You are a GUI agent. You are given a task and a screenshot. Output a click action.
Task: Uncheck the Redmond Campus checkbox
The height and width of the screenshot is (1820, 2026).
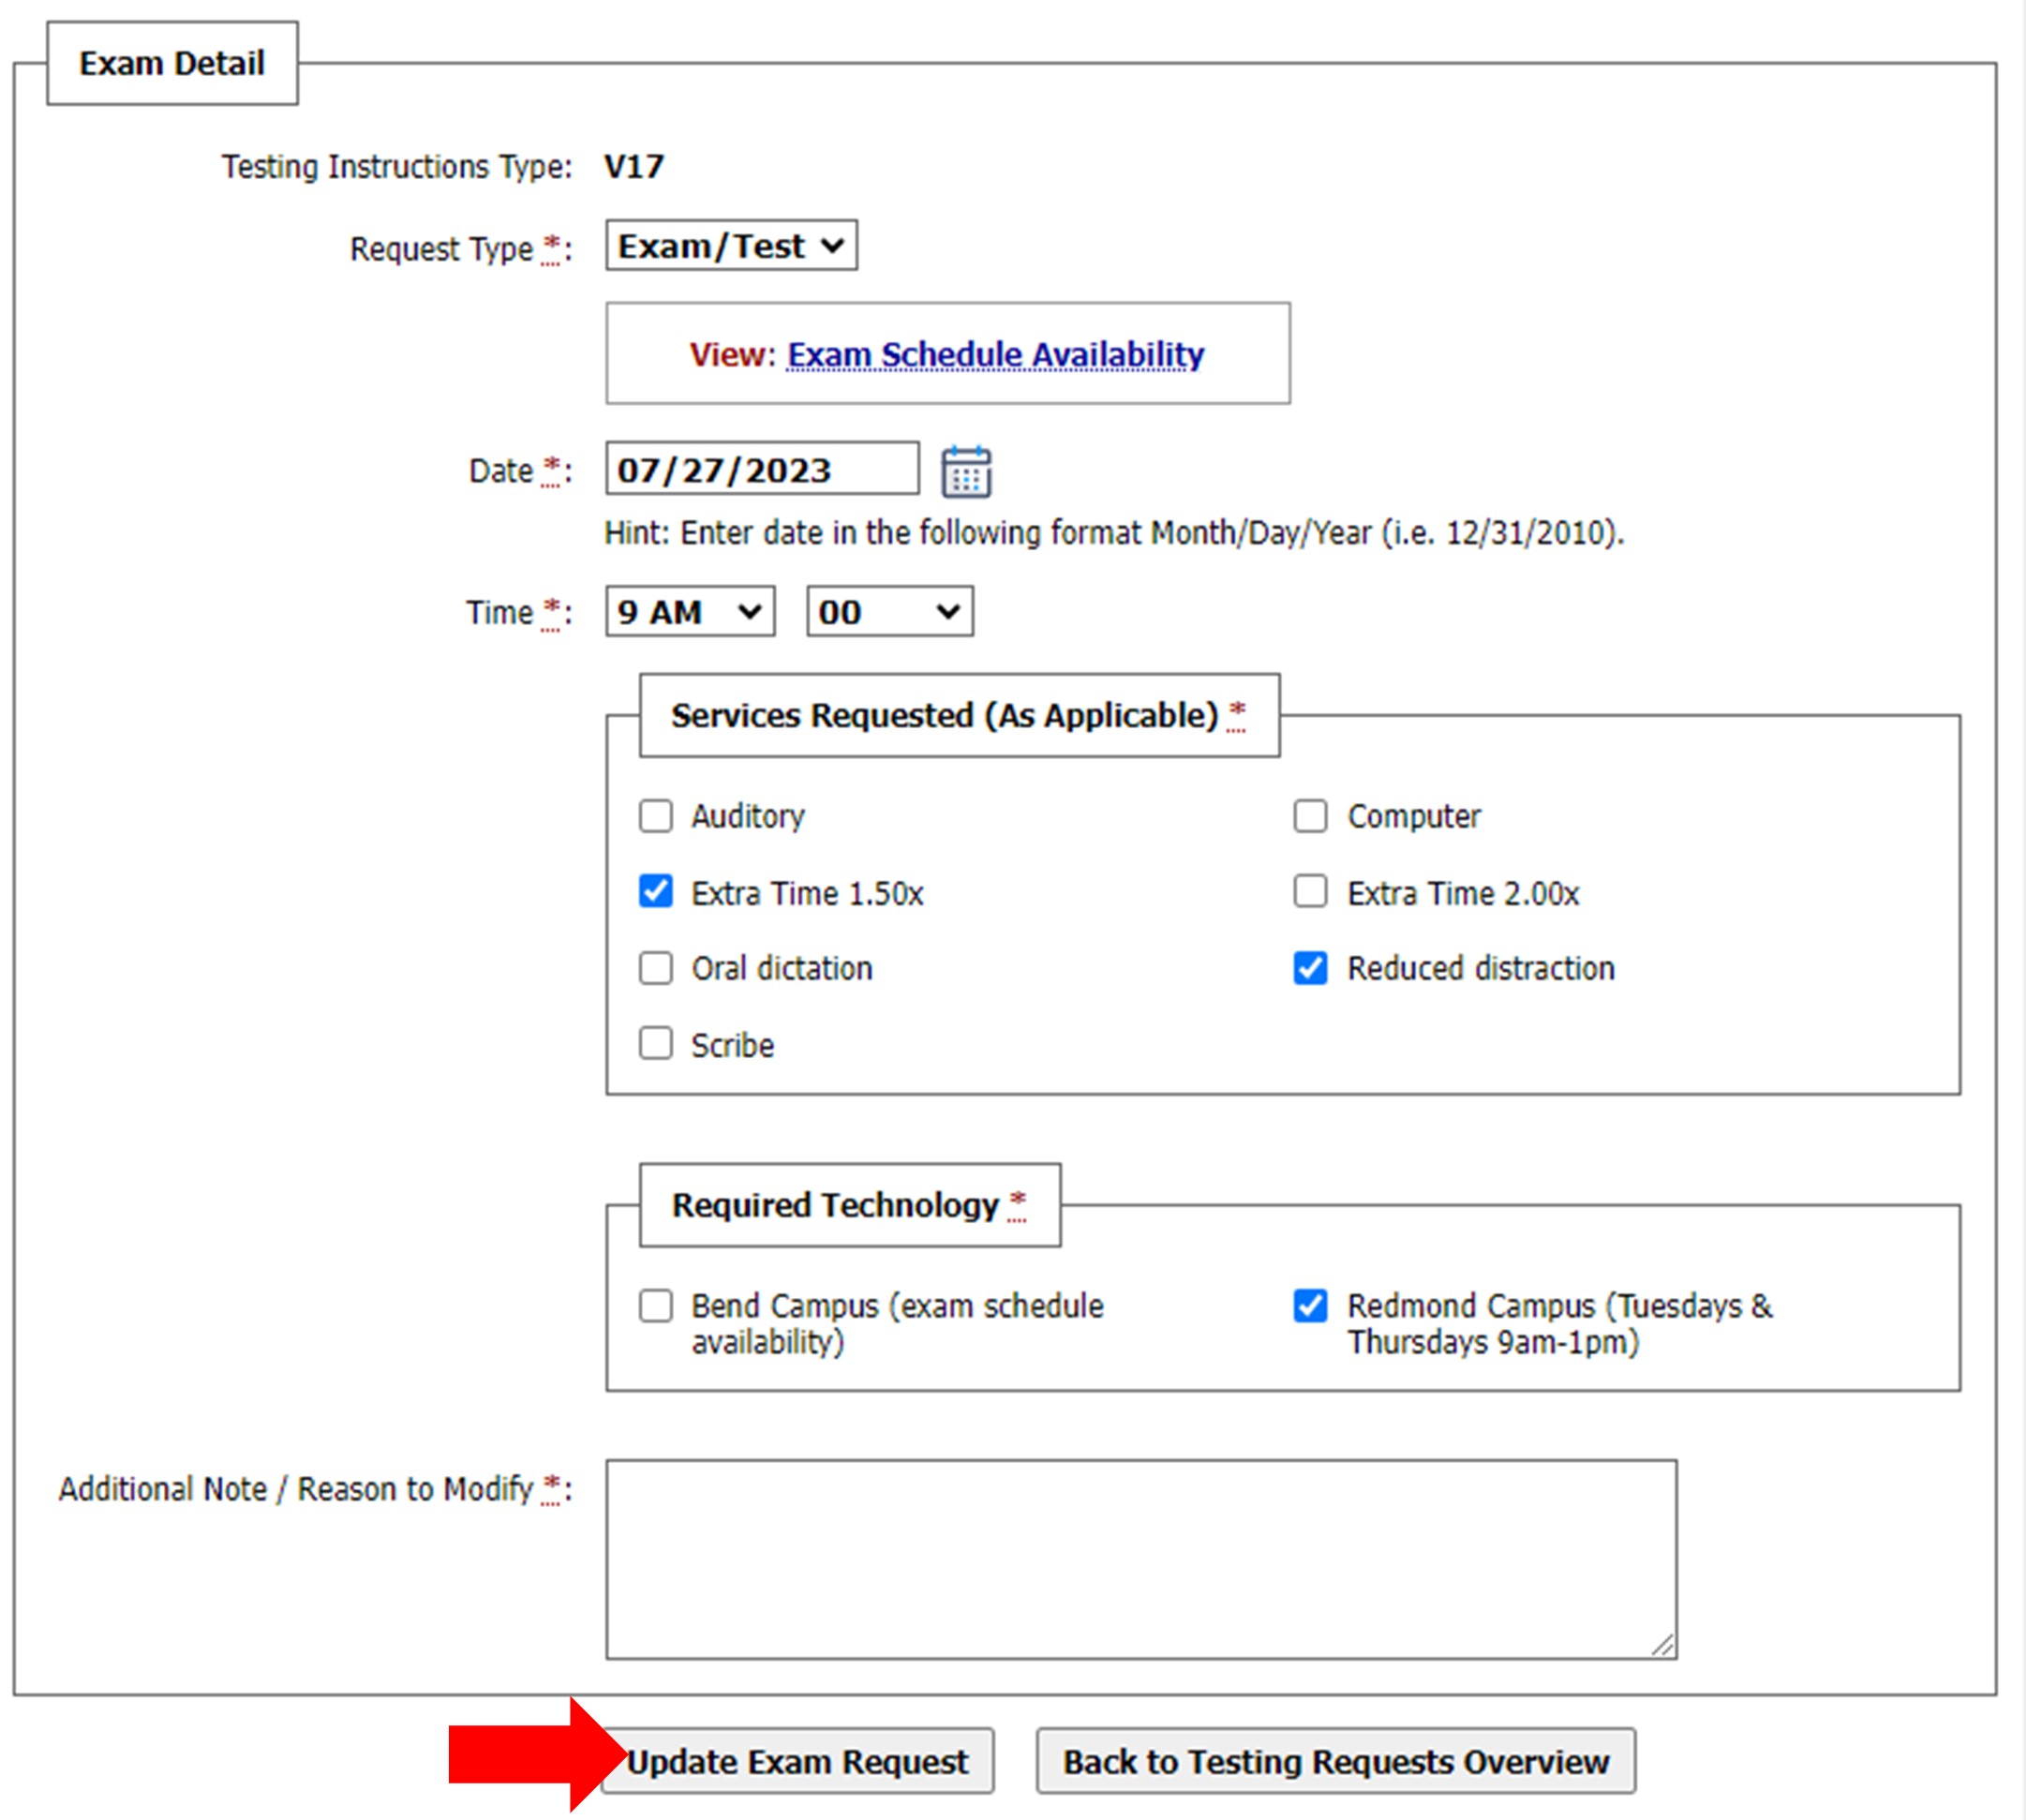1310,1306
